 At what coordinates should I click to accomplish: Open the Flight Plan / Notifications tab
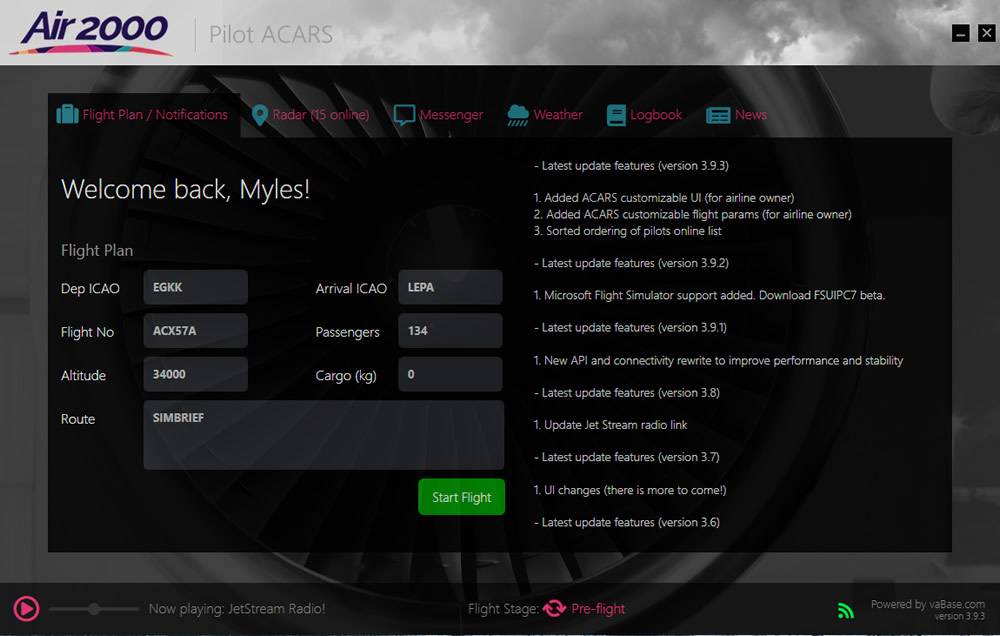pos(144,115)
